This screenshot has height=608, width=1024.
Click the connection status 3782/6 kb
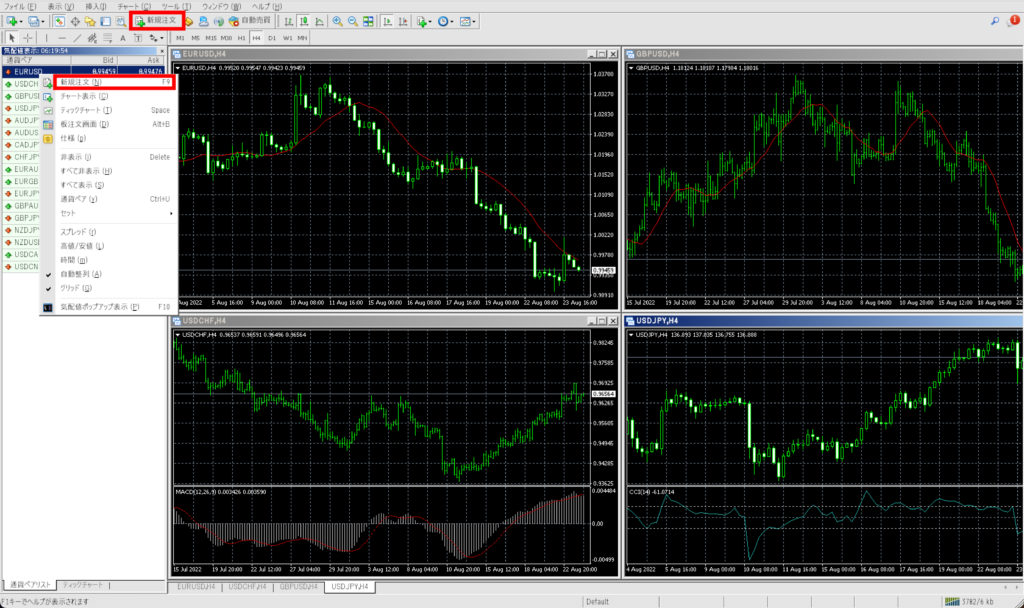(970, 601)
